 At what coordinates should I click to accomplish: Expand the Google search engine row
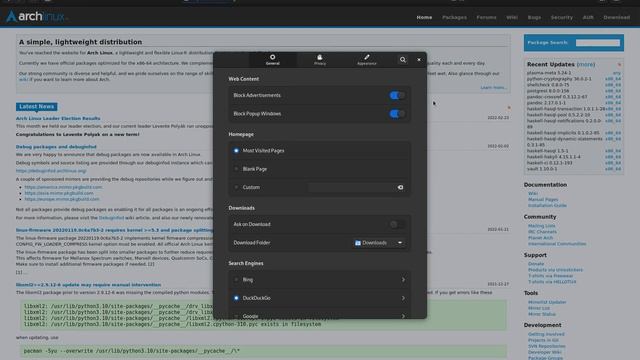point(403,316)
